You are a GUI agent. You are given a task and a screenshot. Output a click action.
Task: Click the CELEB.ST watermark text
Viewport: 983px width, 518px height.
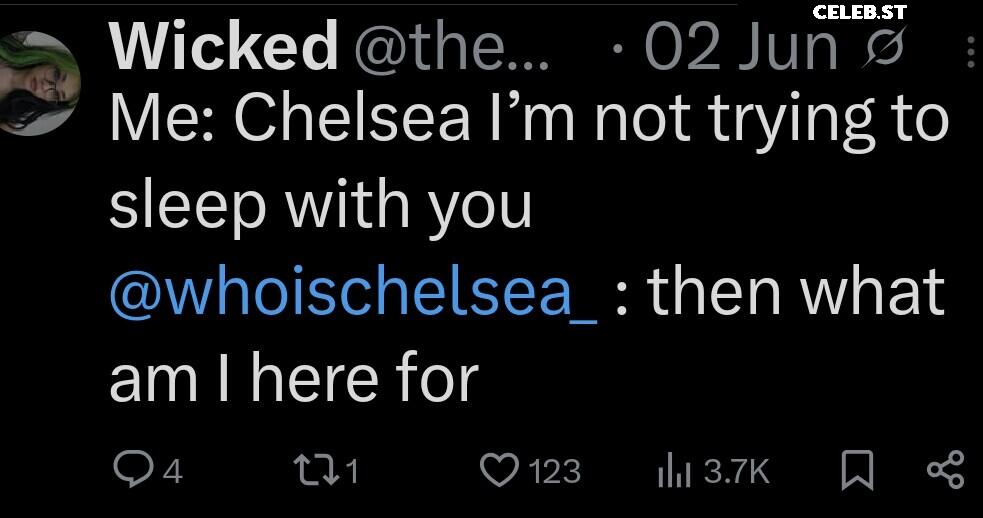point(859,12)
